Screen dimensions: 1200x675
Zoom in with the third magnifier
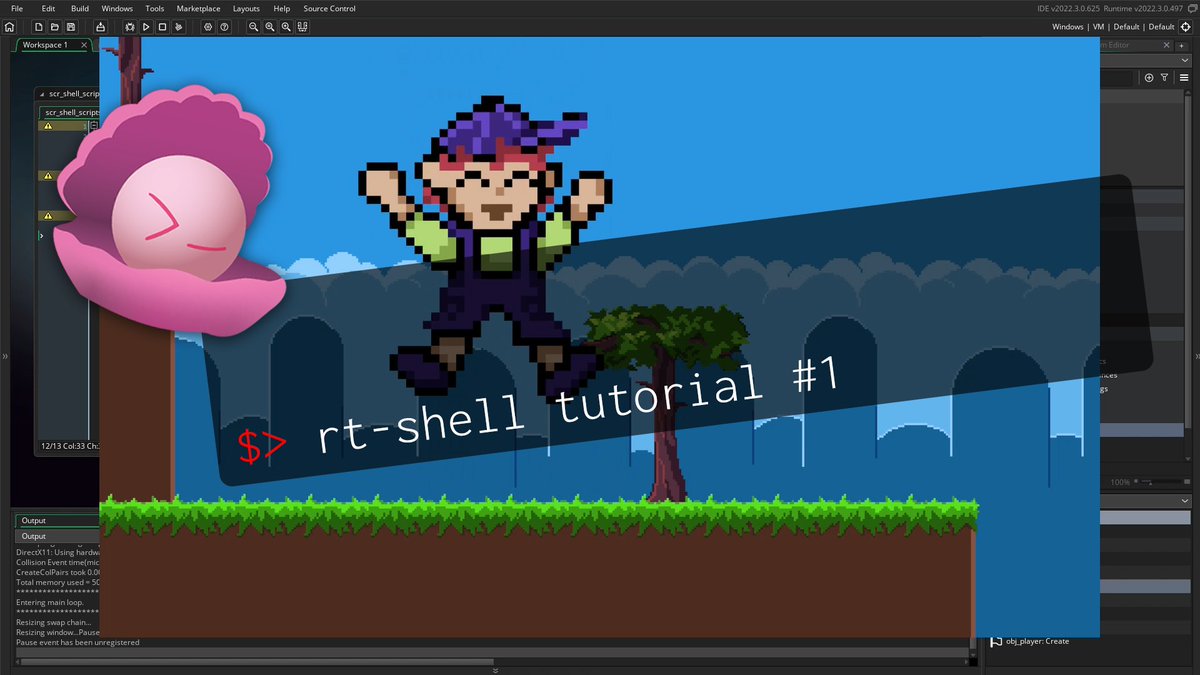(286, 27)
